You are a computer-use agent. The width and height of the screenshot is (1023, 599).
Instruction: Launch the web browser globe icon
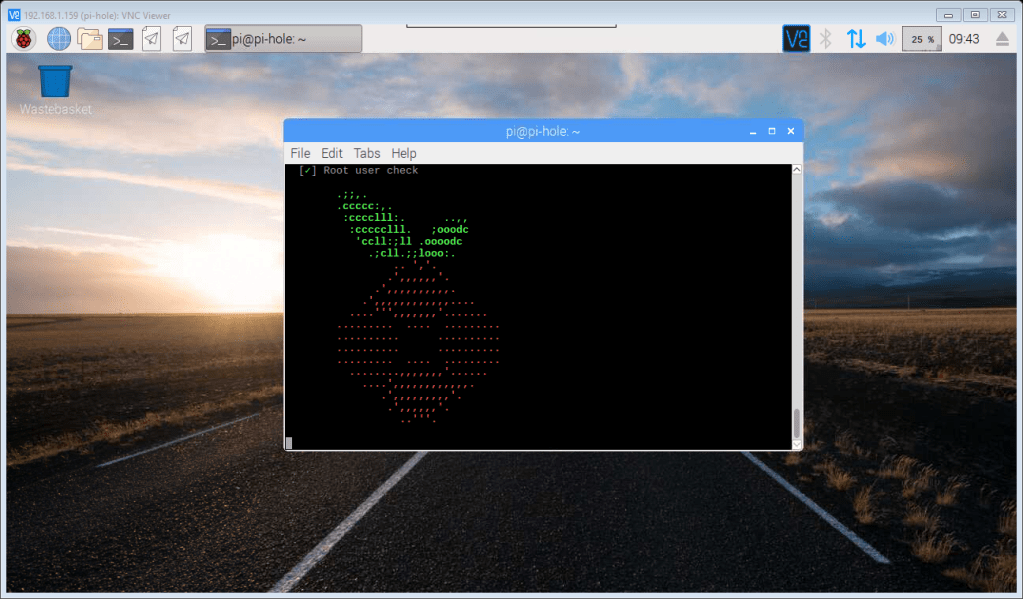tap(59, 39)
